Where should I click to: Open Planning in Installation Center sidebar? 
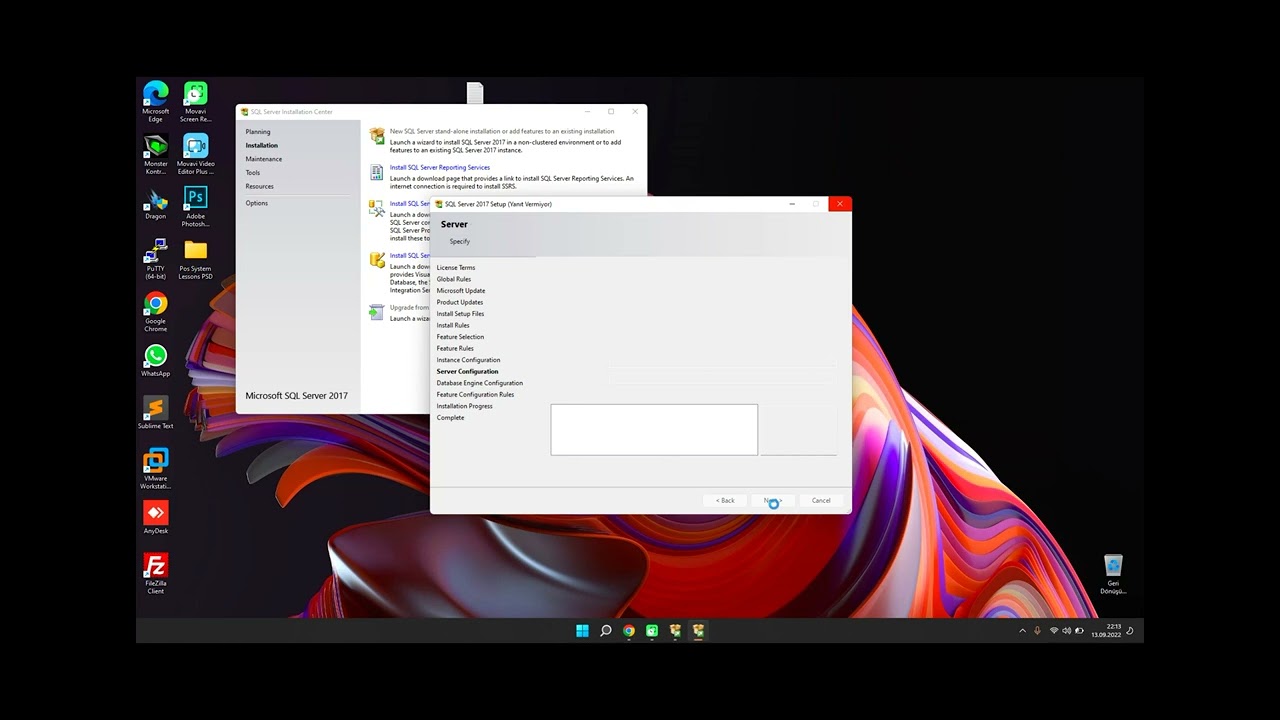click(x=258, y=132)
